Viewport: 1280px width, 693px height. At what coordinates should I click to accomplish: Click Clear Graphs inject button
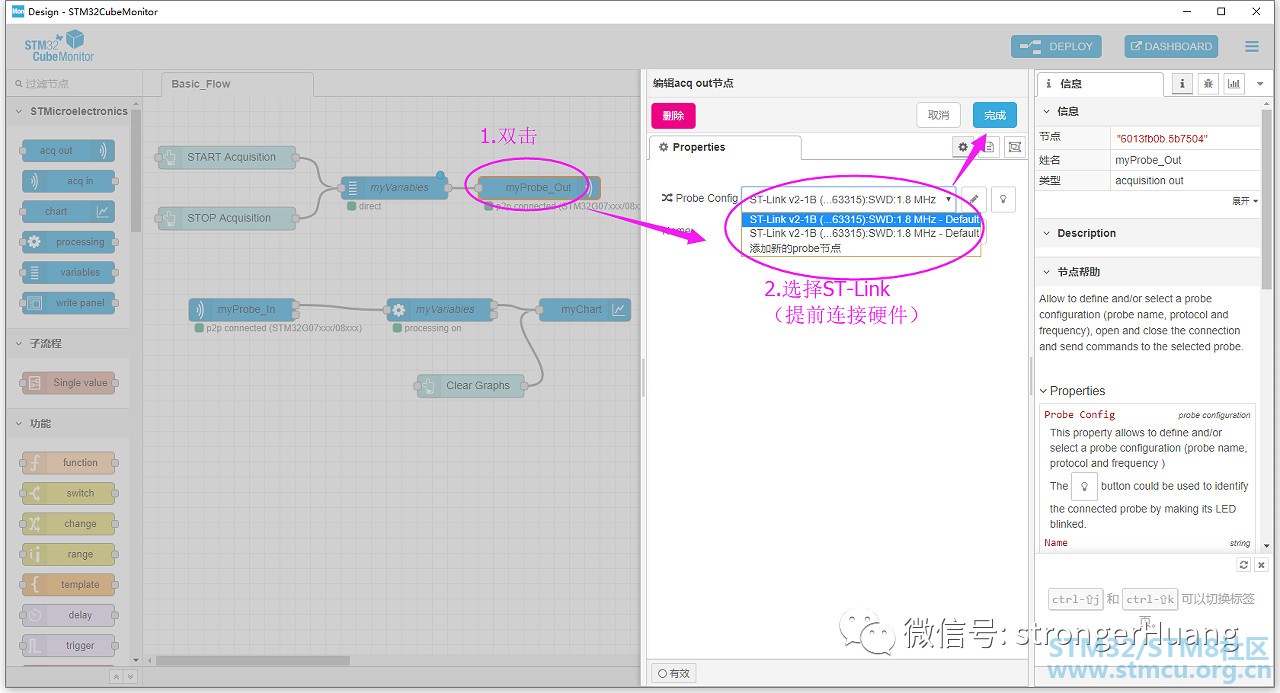427,386
